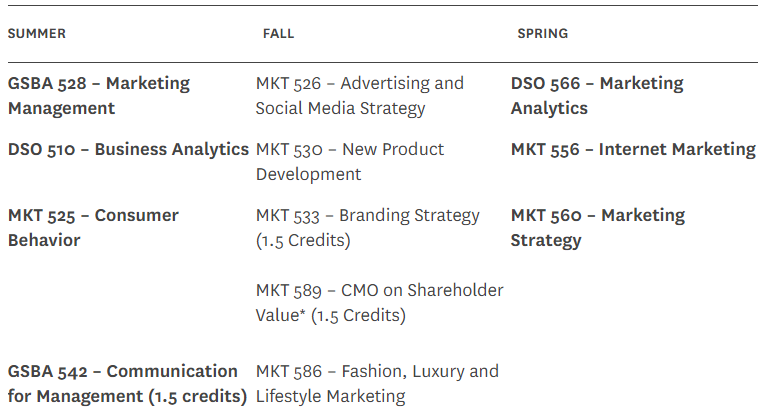Image resolution: width=767 pixels, height=416 pixels.
Task: Click the asterisk after 'Value' in MKT 589
Action: [303, 312]
